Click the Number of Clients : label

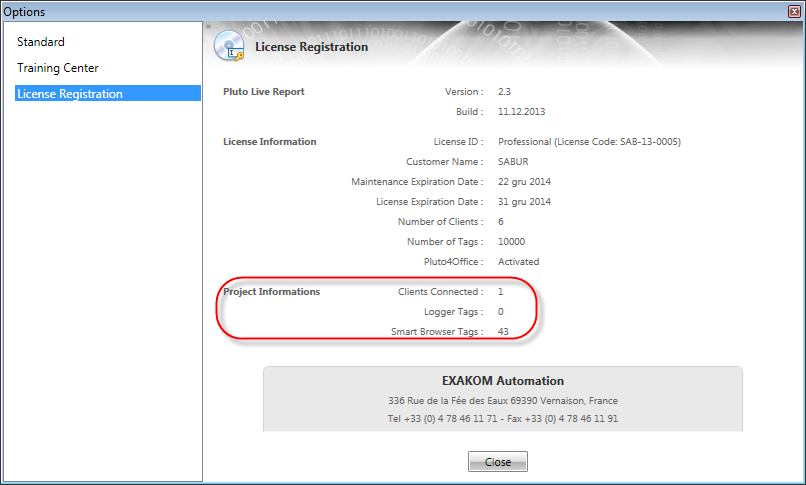(441, 222)
